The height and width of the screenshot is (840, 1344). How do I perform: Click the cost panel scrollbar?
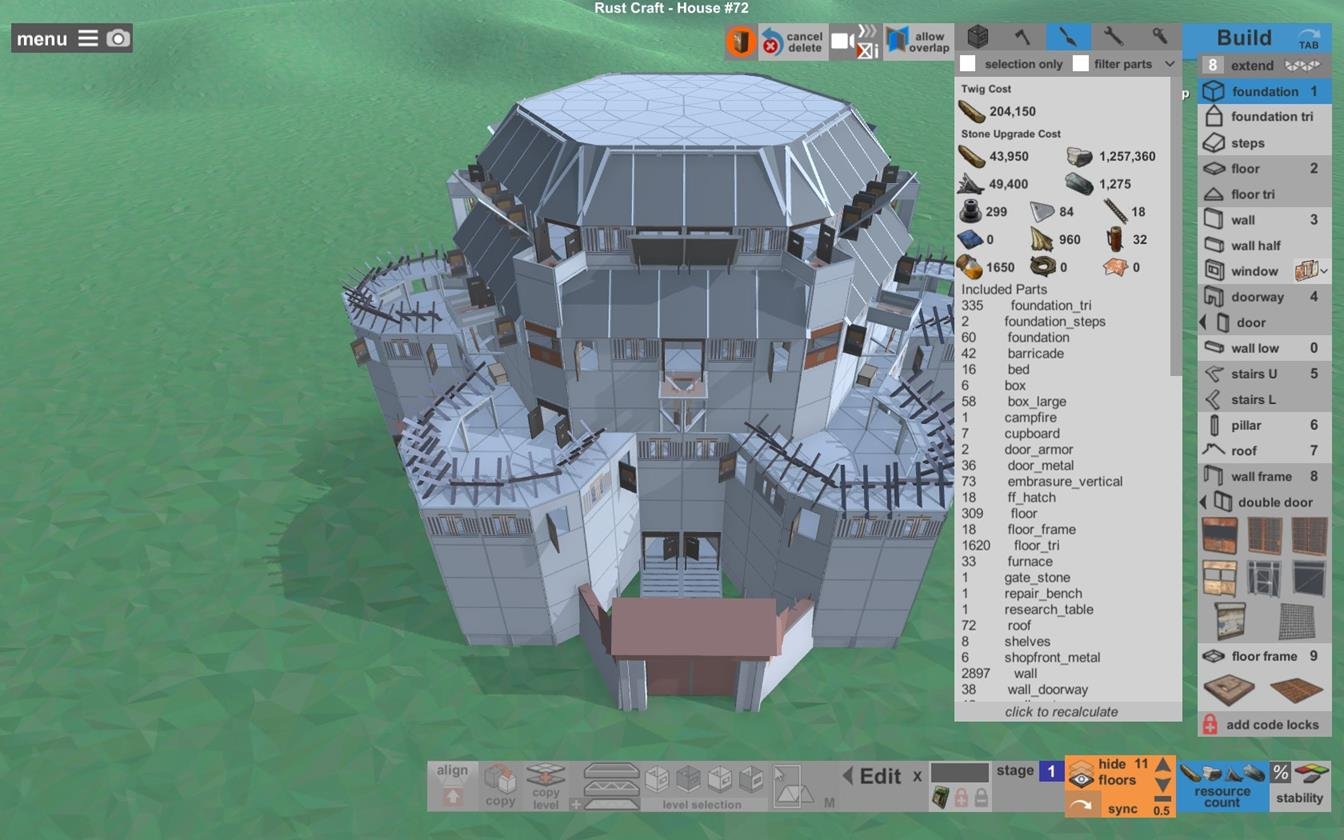point(1176,226)
